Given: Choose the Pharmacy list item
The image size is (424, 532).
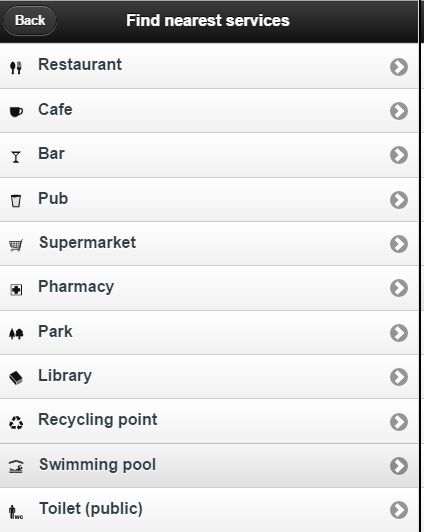Looking at the screenshot, I should 209,288.
